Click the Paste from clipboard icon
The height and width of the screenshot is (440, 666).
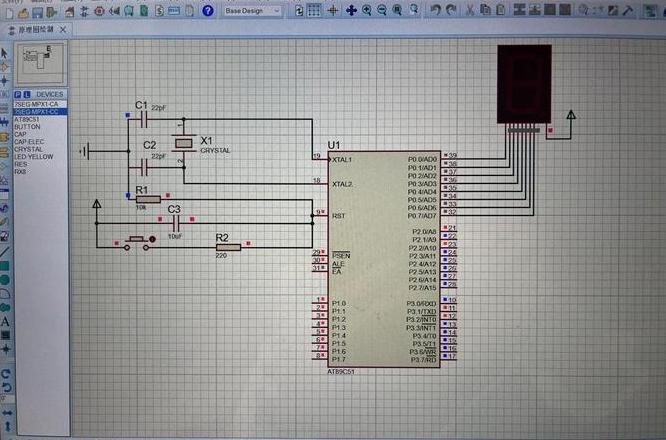click(501, 9)
